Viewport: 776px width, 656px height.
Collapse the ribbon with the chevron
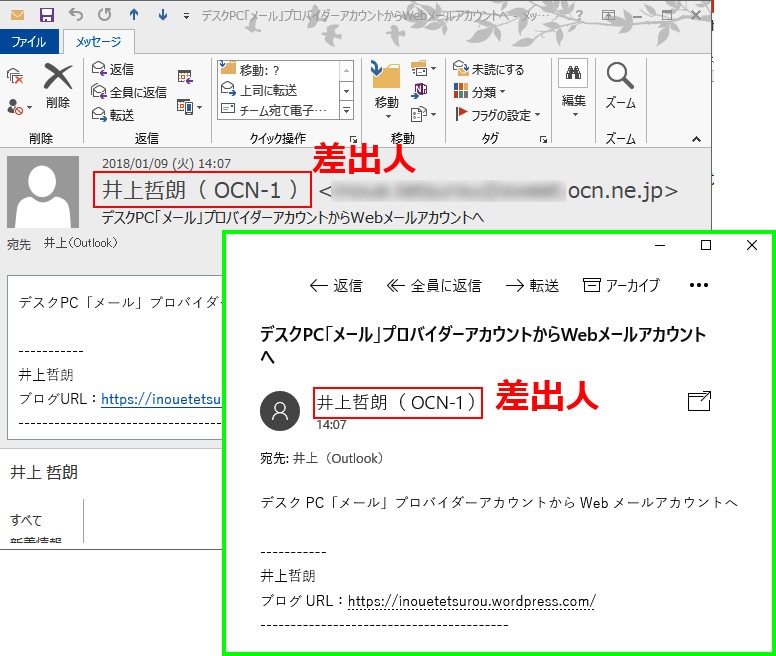pyautogui.click(x=696, y=139)
